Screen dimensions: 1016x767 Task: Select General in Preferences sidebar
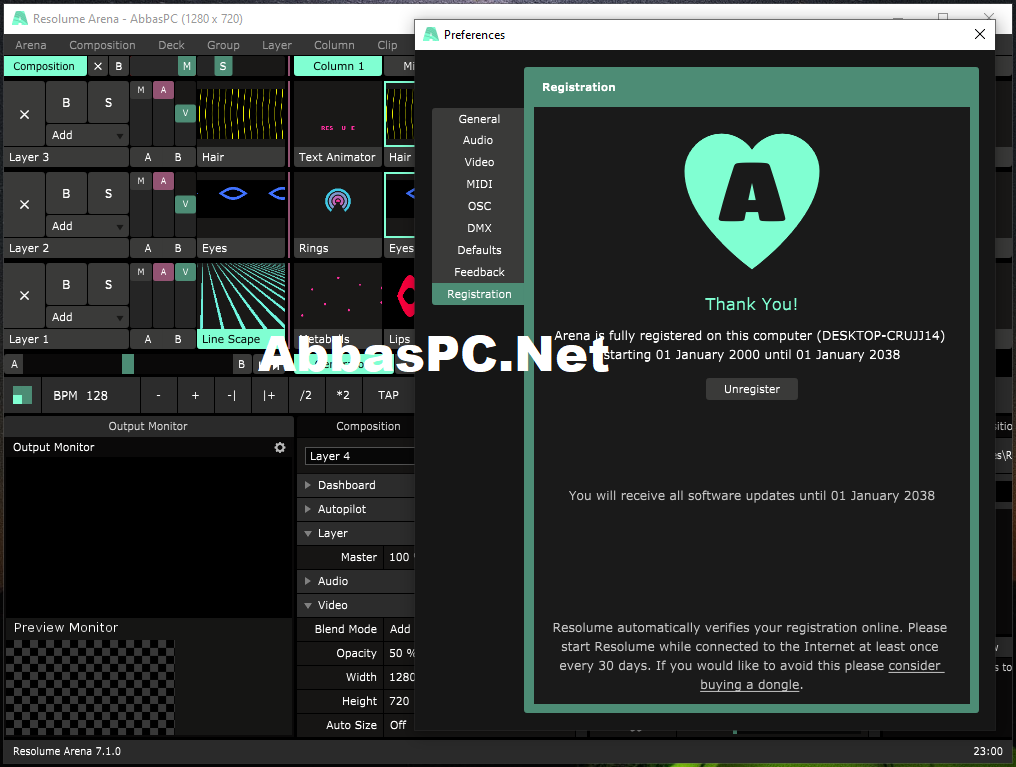[479, 119]
